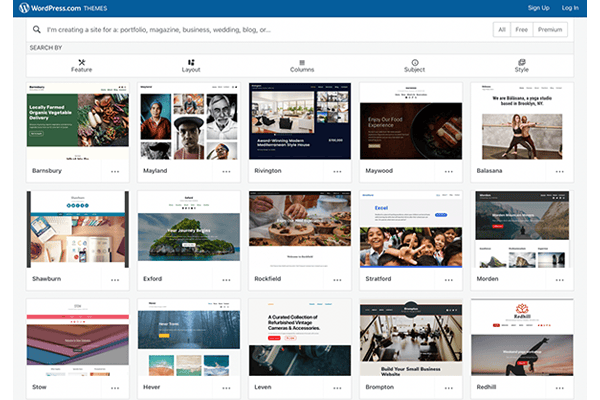Click the WordPress logo icon

24,8
